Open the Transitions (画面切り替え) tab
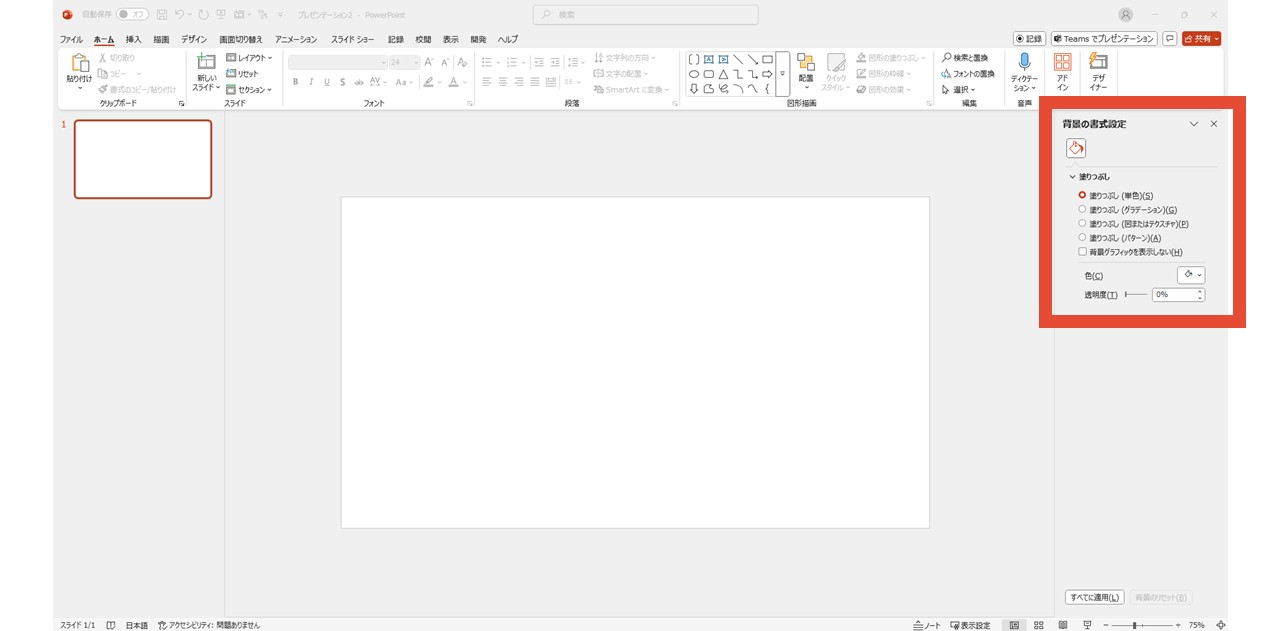Screen dimensions: 1280x631 (x=241, y=39)
